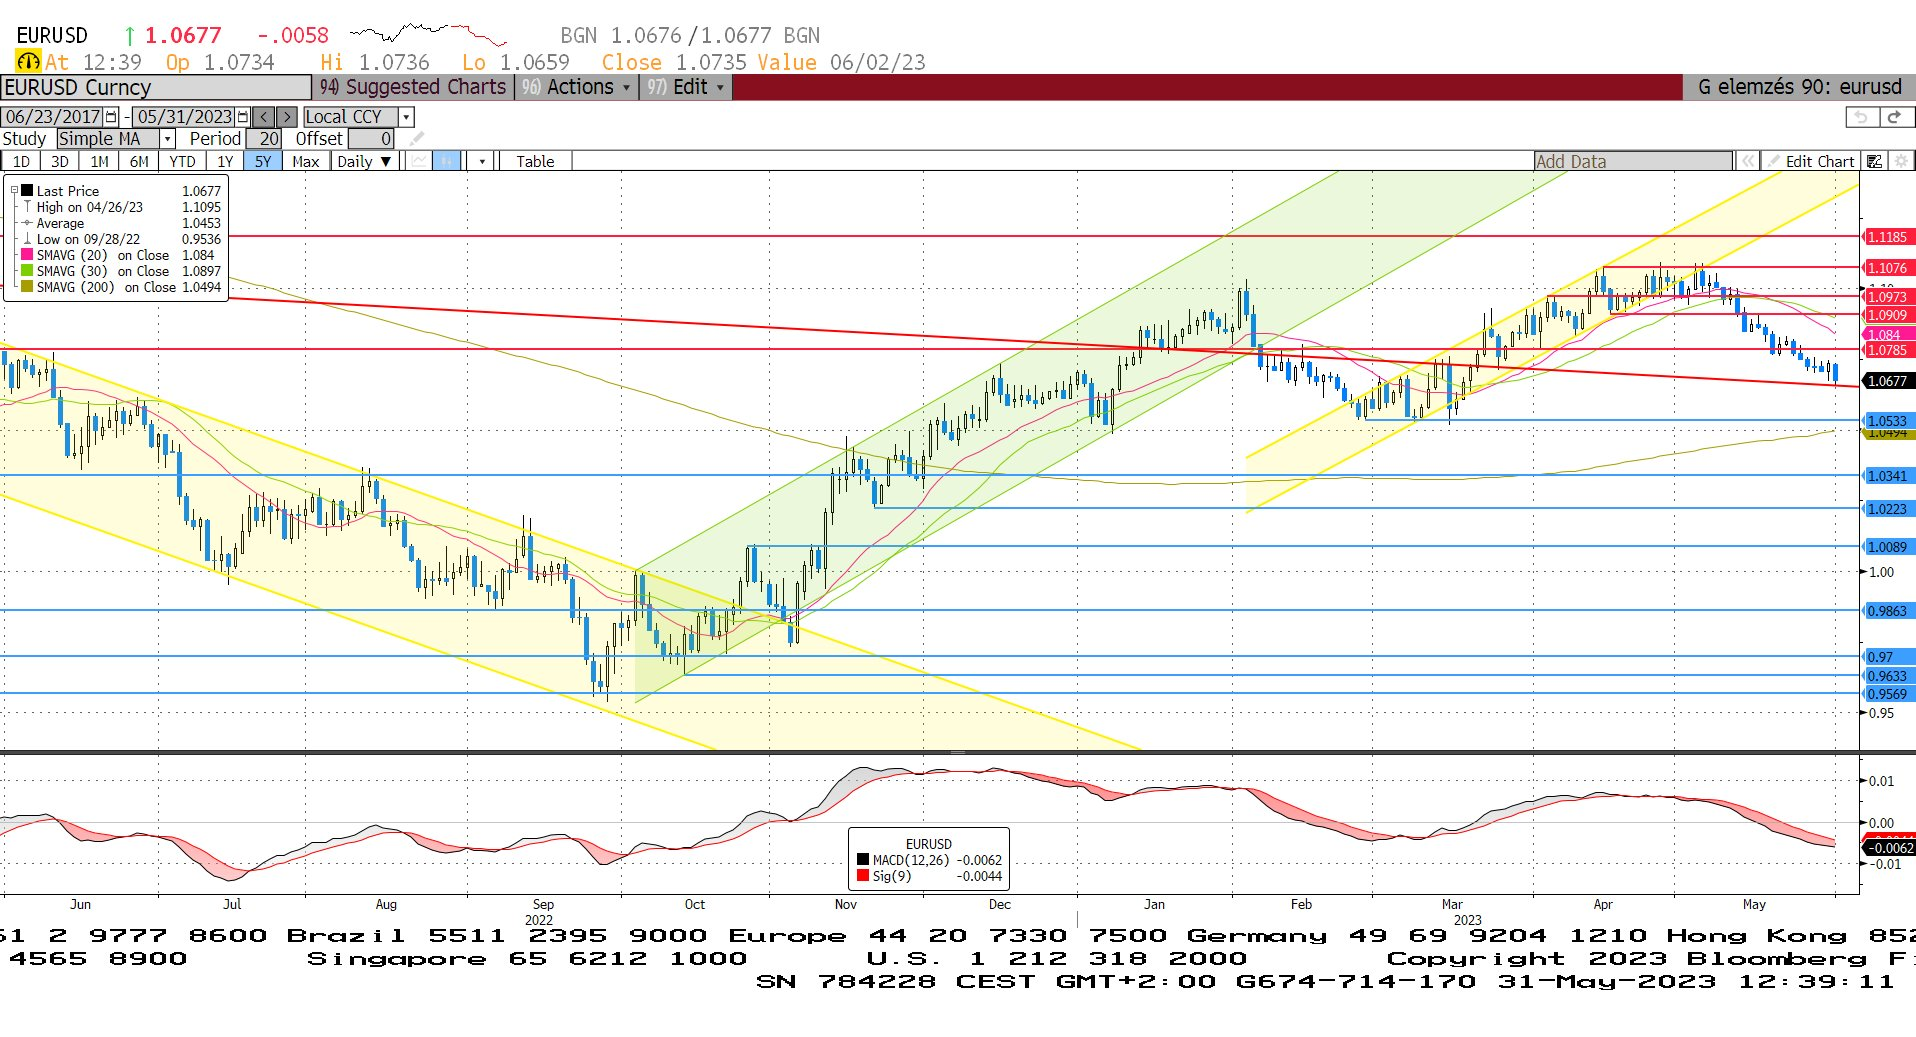Image resolution: width=1916 pixels, height=1037 pixels.
Task: Click the intraday sparkline next to price change
Action: [x=428, y=34]
